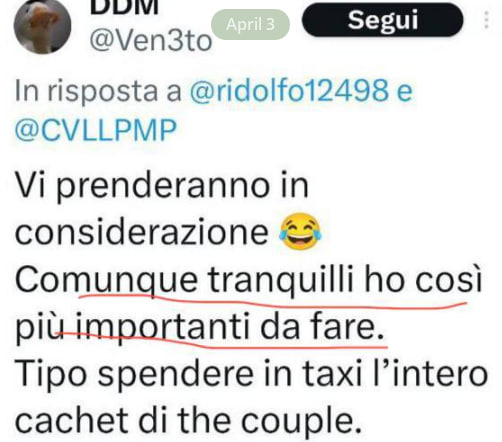Open the DDM profile avatar picture
Screen dimensions: 502x442
click(42, 26)
